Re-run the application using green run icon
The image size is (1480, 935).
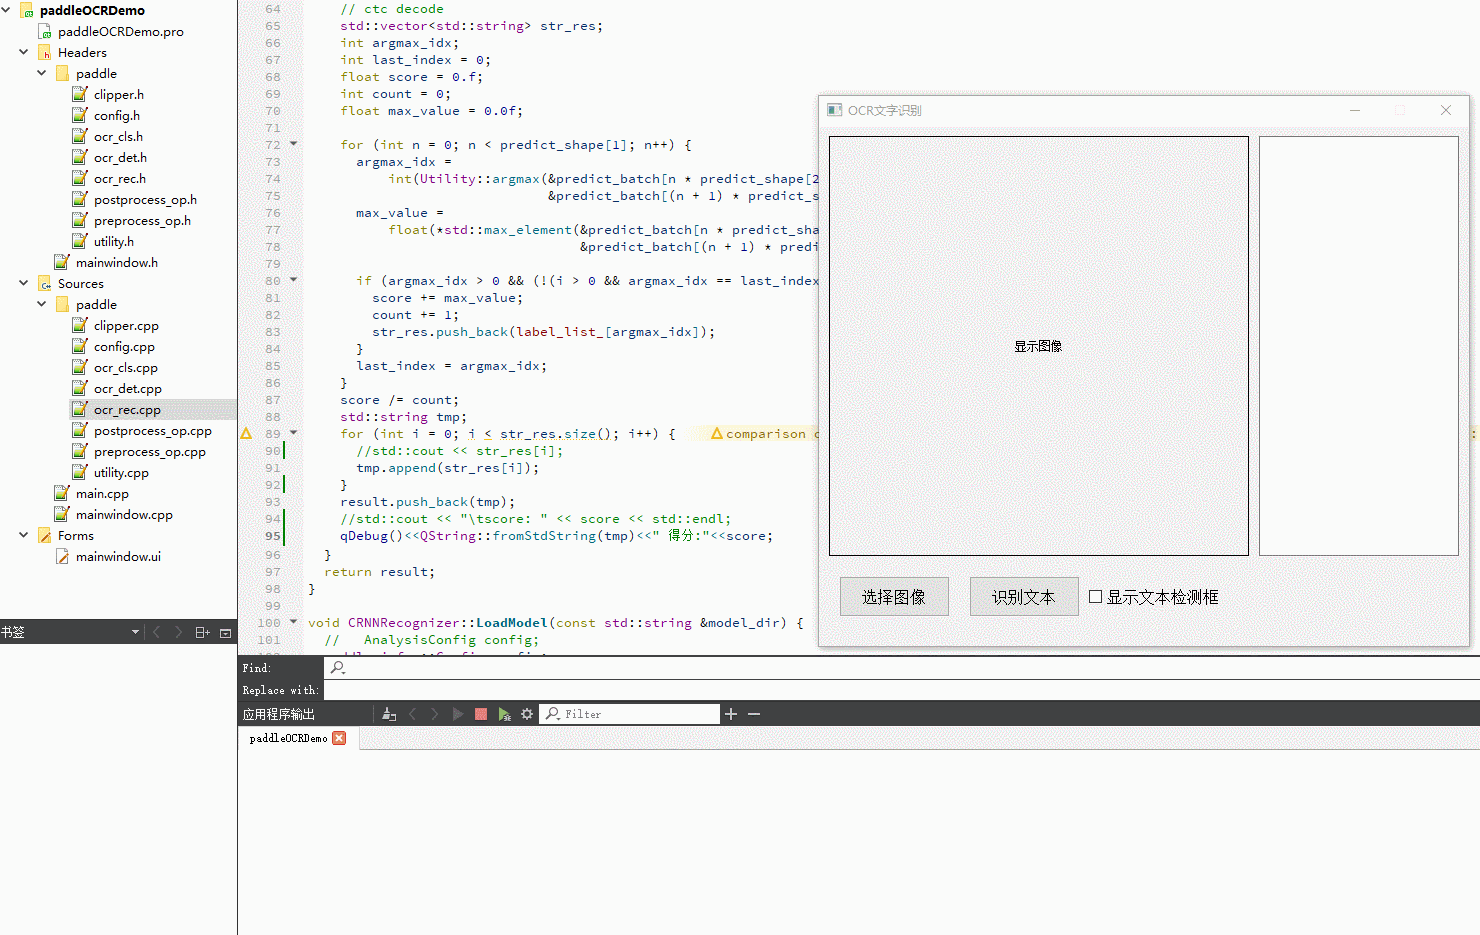tap(504, 713)
